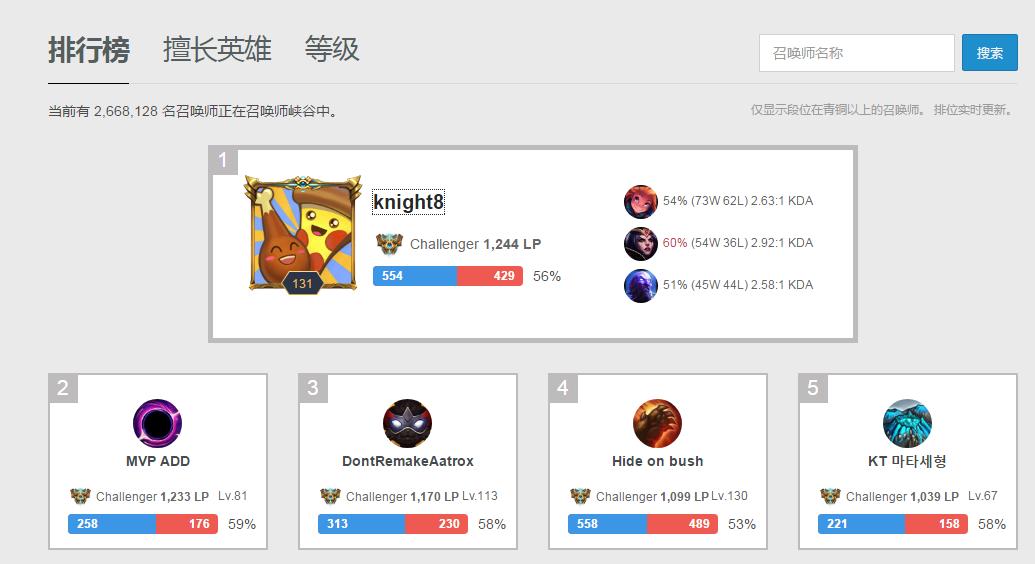Click the purple champion icon with 51% winrate
The width and height of the screenshot is (1035, 564).
click(x=640, y=286)
